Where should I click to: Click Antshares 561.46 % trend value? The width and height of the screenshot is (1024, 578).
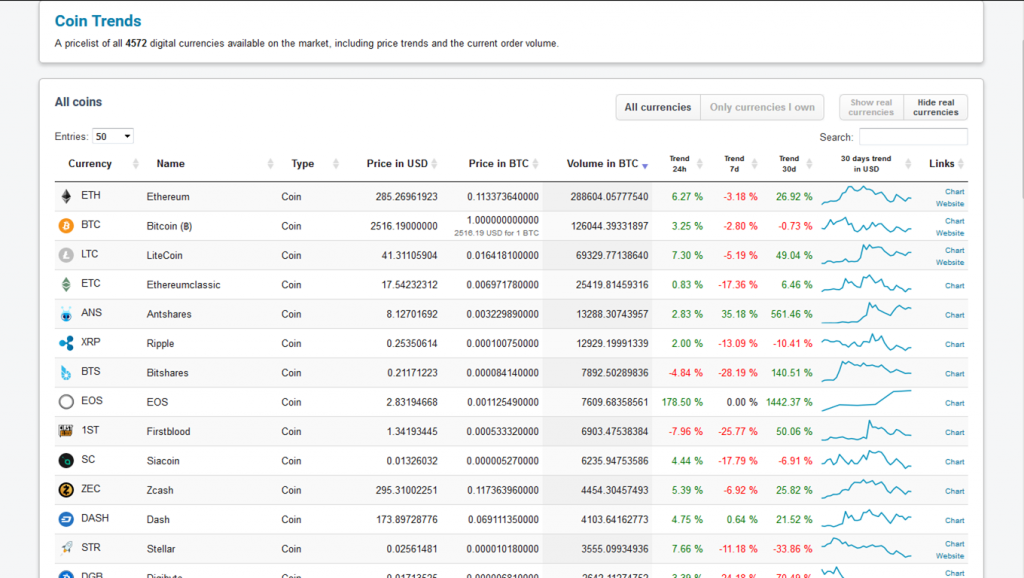792,314
